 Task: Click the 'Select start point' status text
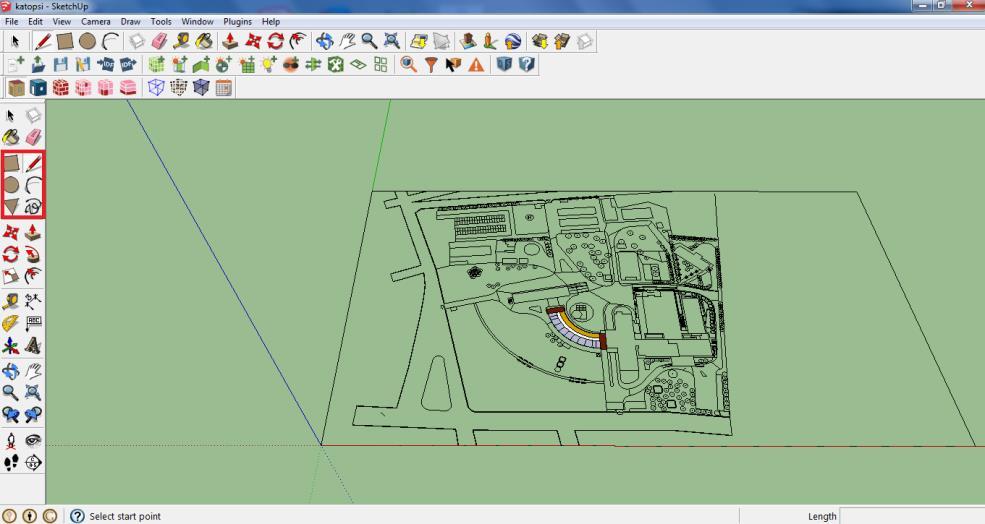tap(125, 516)
